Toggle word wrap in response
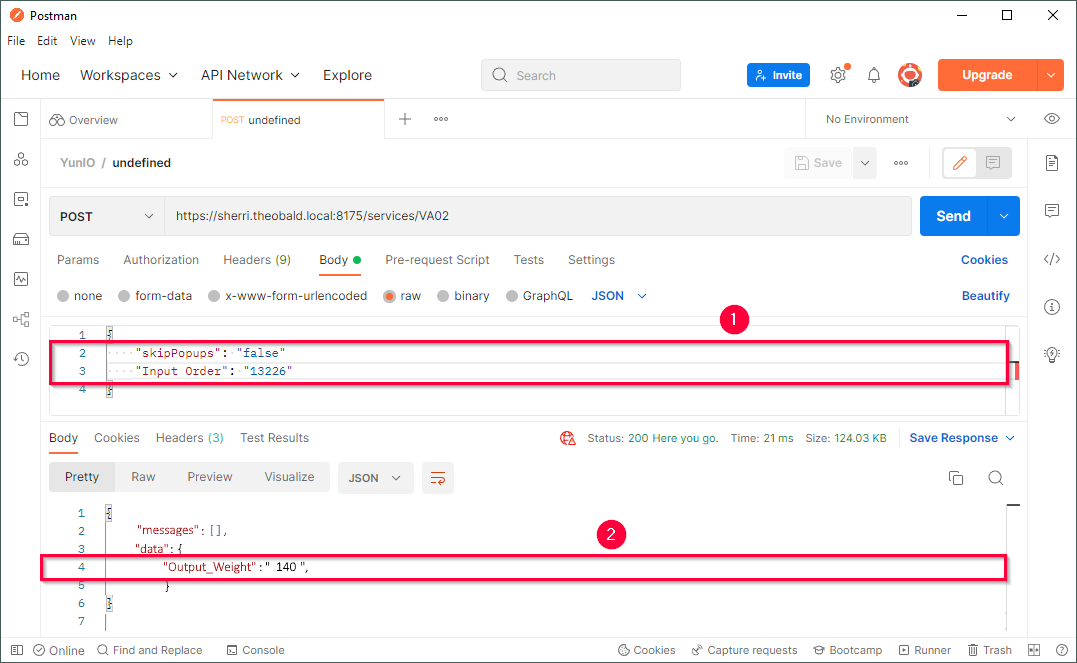The height and width of the screenshot is (663, 1077). pos(438,477)
